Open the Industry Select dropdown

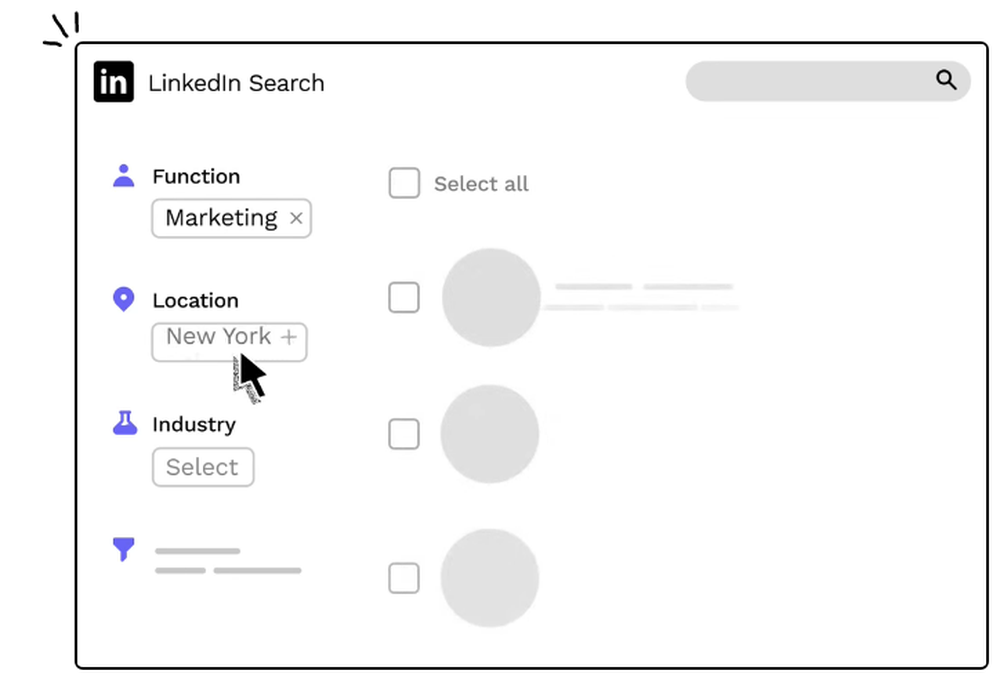pyautogui.click(x=203, y=467)
